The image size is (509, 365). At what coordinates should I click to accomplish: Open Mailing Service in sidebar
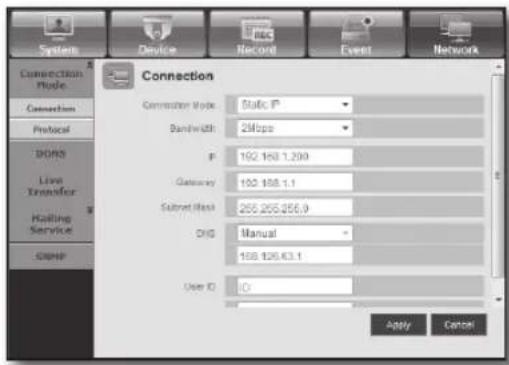point(51,224)
